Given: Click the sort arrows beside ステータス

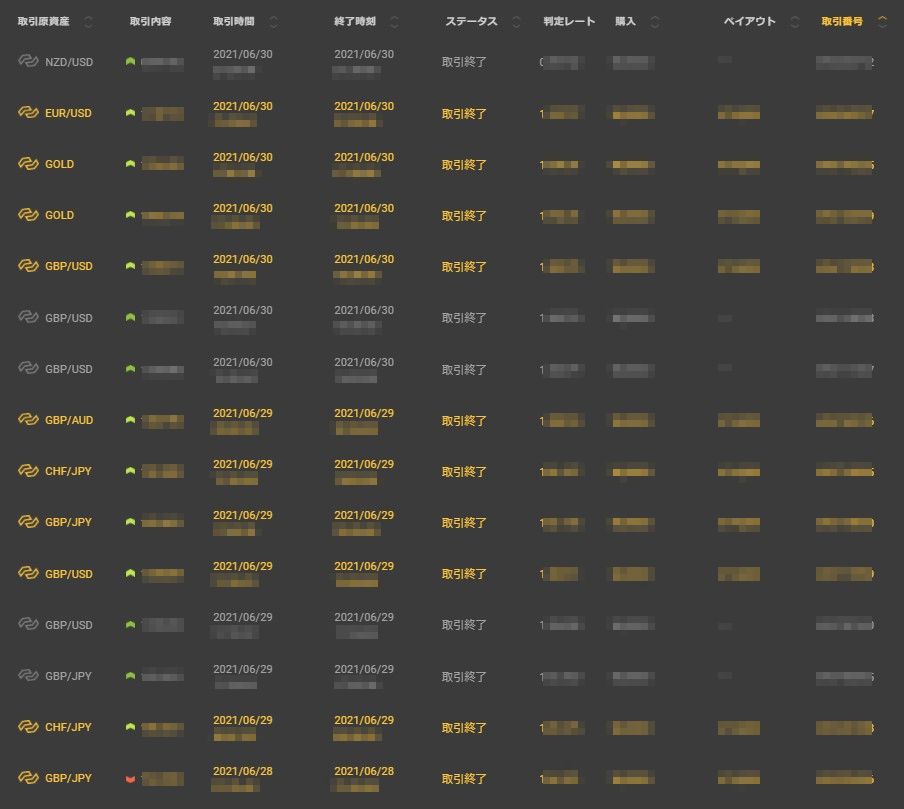Looking at the screenshot, I should 516,22.
